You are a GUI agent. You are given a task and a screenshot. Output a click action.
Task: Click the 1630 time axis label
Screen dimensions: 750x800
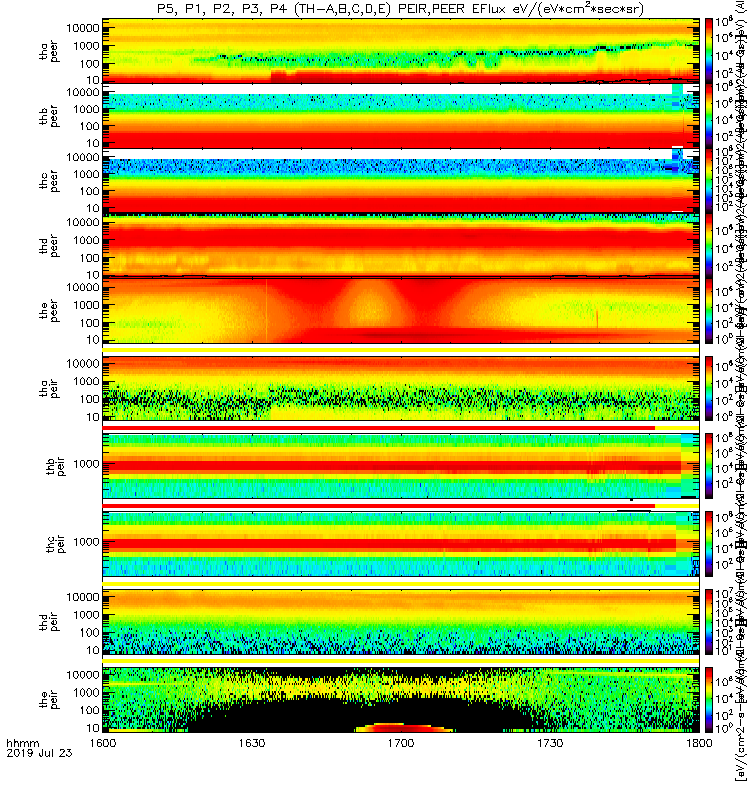(x=252, y=743)
